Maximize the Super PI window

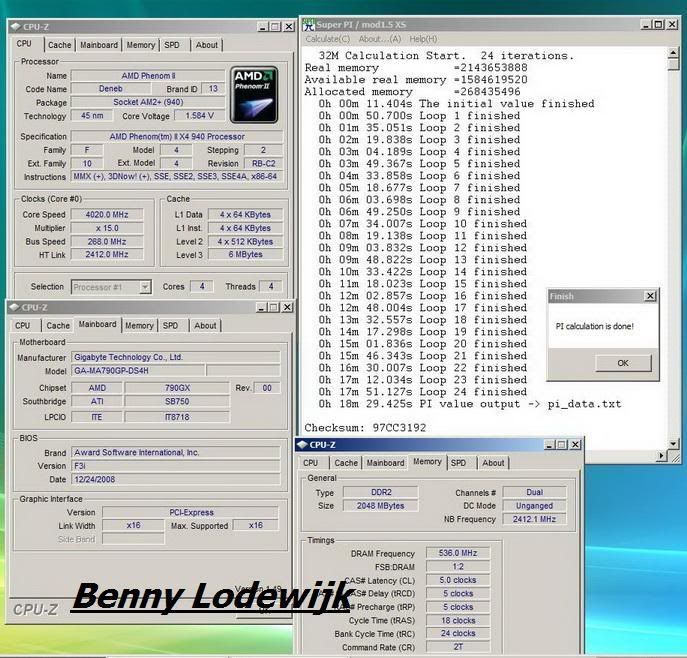pos(659,25)
